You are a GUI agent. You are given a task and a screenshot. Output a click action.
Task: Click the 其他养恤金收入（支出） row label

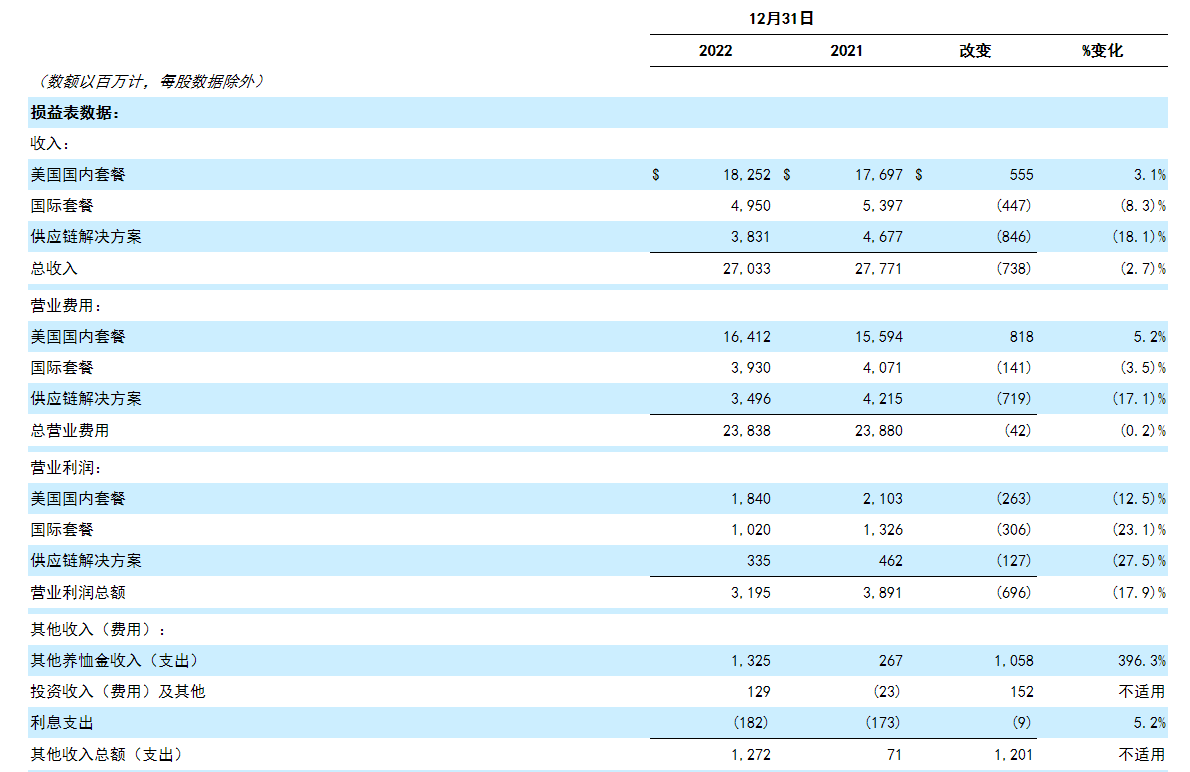[114, 661]
